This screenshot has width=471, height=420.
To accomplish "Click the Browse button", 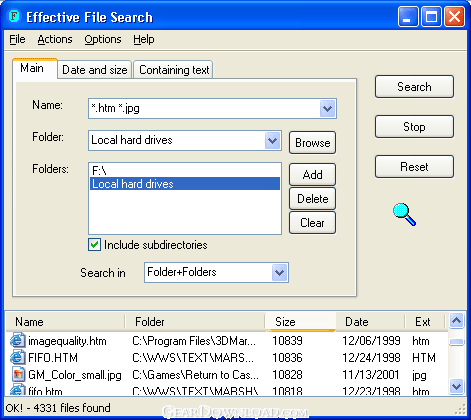I will point(312,143).
